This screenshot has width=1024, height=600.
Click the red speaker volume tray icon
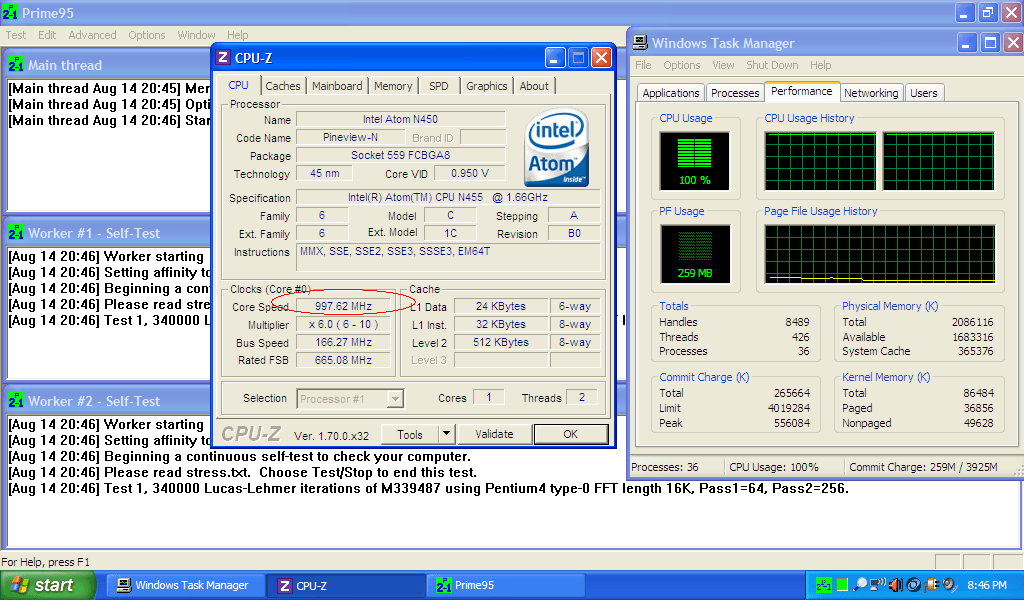point(896,585)
